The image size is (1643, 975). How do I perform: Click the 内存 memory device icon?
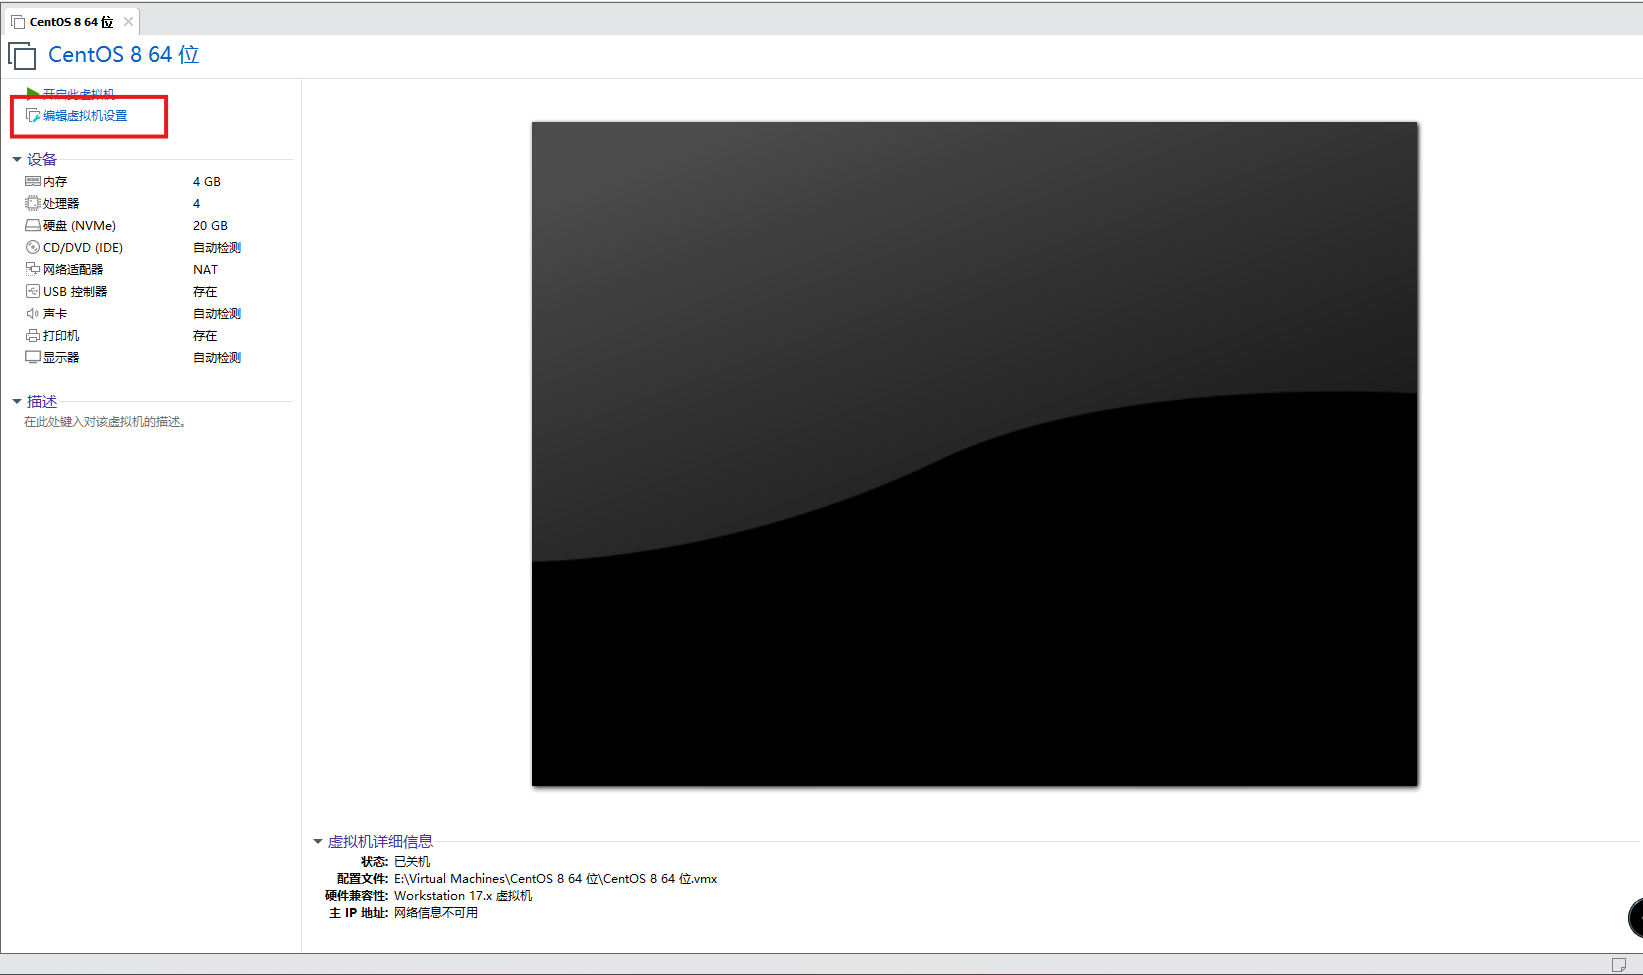click(x=33, y=182)
